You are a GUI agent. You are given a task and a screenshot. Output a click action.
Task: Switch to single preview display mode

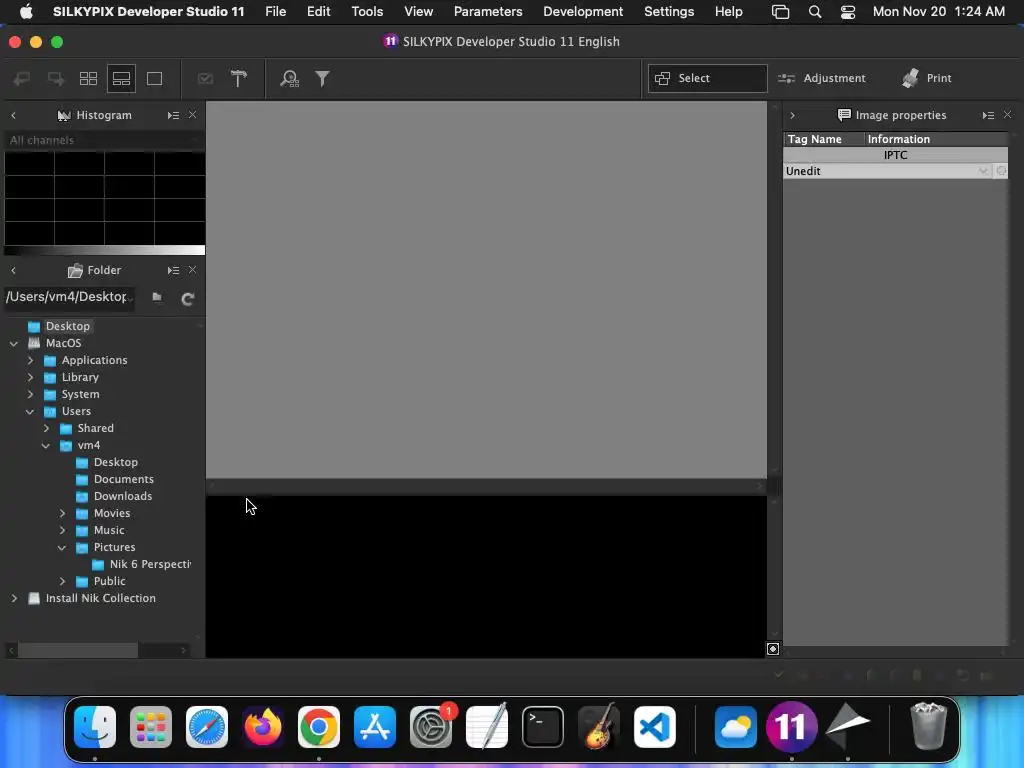pos(155,78)
